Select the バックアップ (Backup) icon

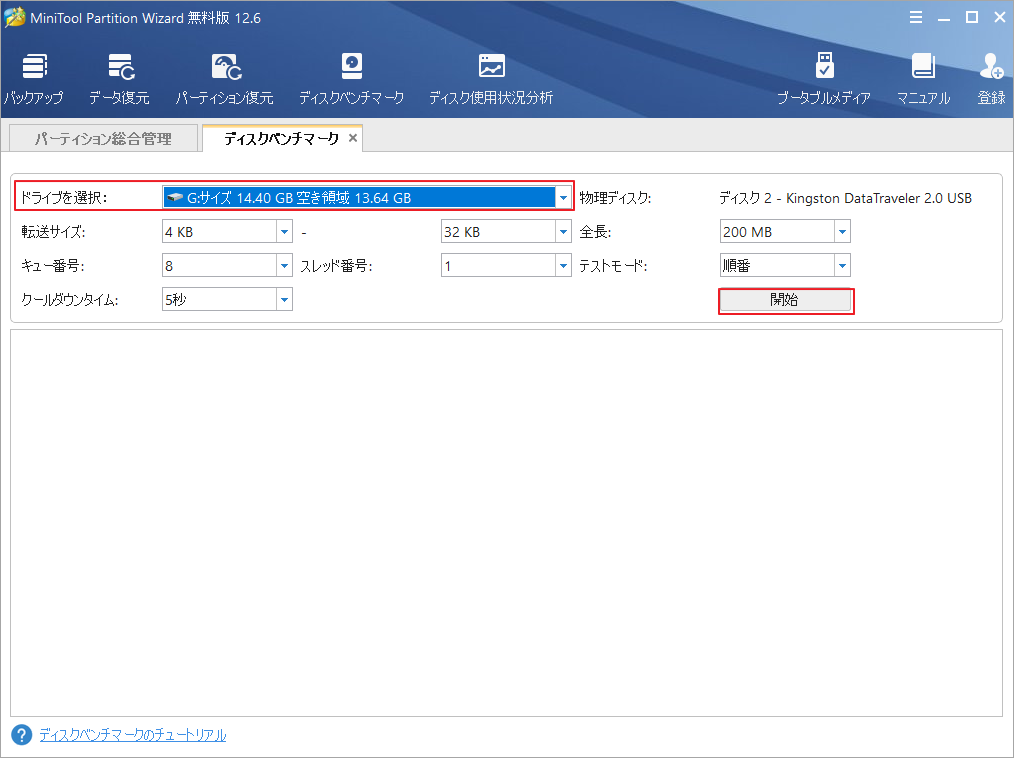(x=35, y=75)
